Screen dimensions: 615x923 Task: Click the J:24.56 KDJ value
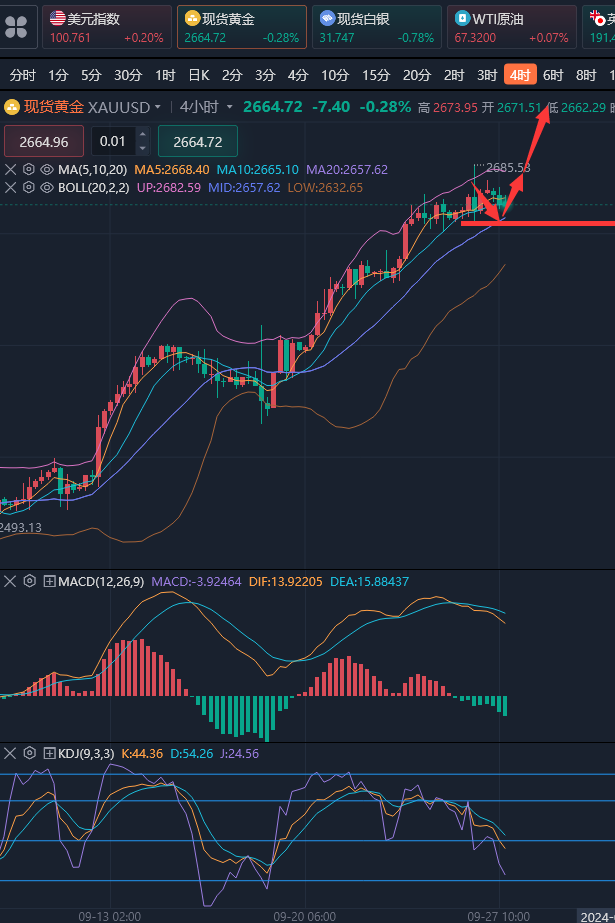click(238, 753)
